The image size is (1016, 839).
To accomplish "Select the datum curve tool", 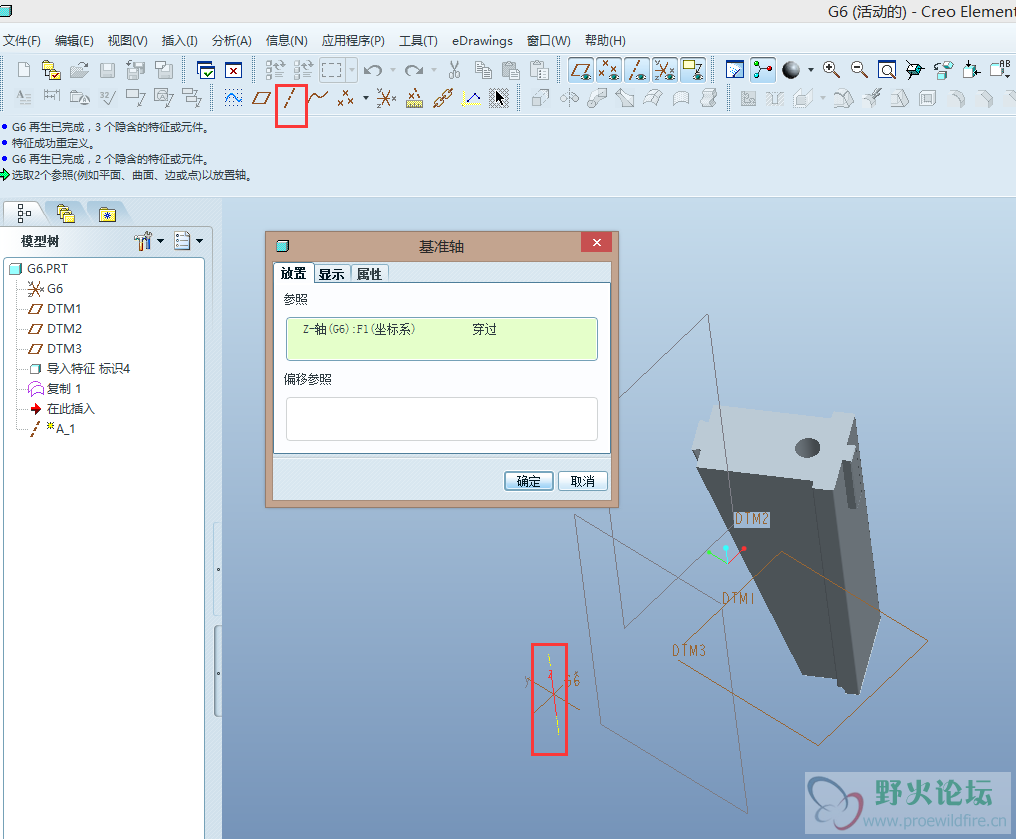I will point(319,98).
